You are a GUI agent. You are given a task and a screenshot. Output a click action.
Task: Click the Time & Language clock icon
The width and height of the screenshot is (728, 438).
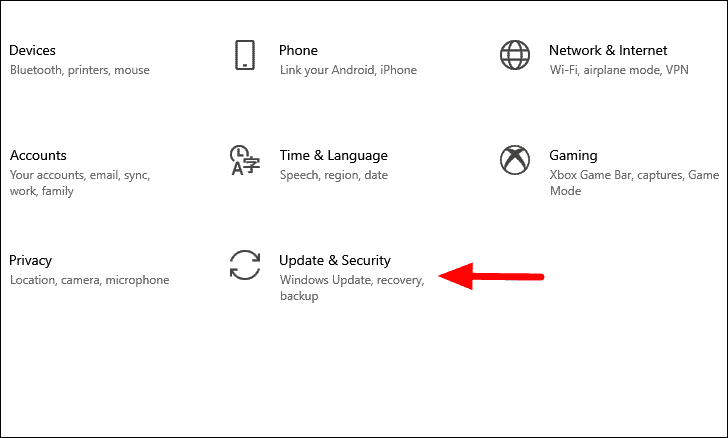tap(245, 160)
